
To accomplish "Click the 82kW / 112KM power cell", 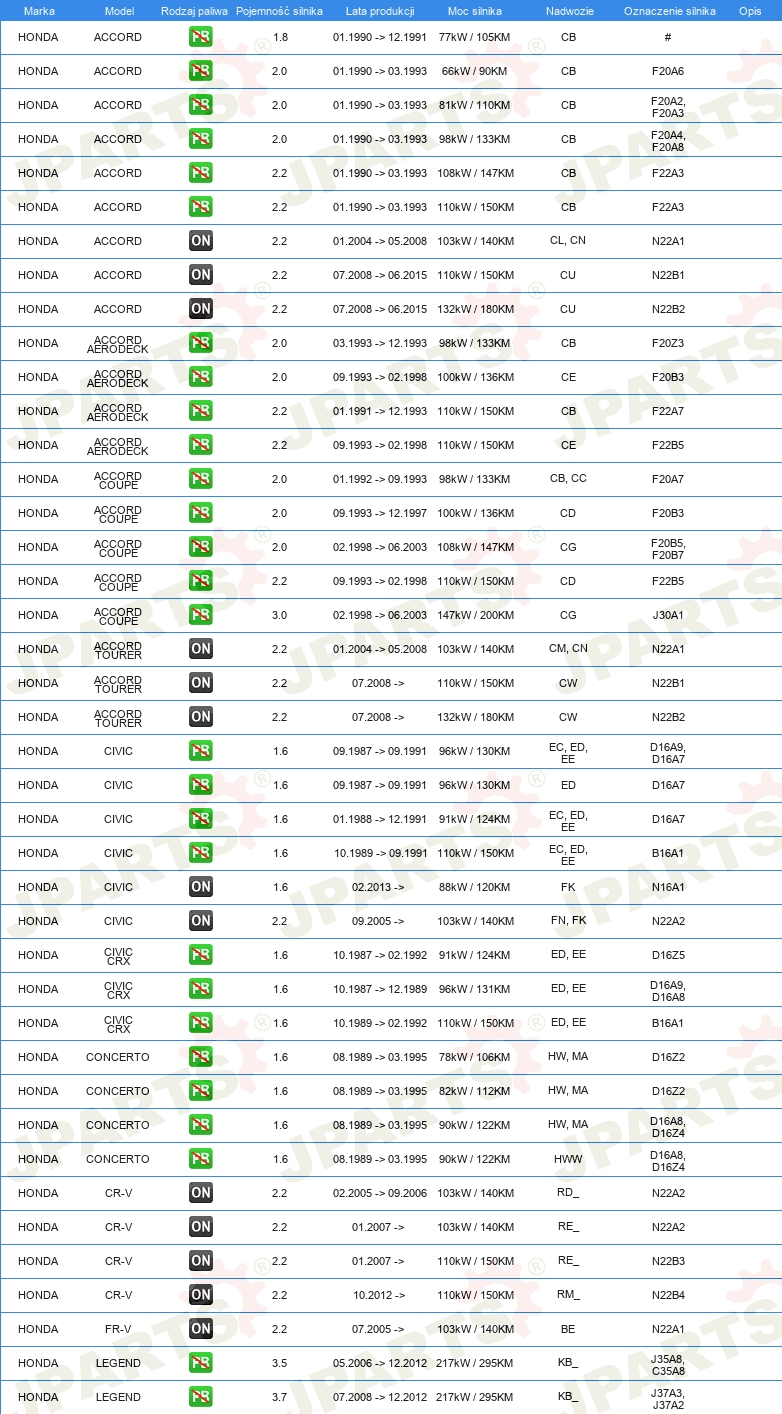I will coord(476,1091).
